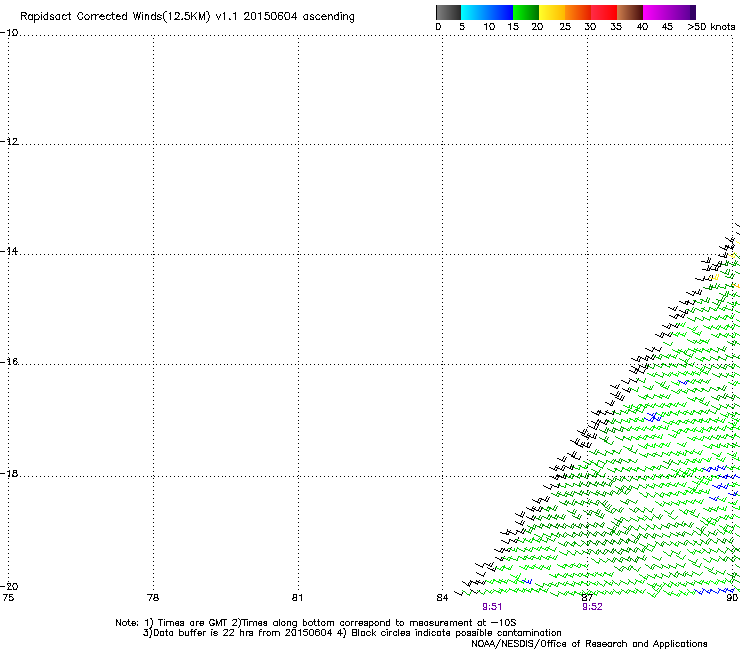Select the red 30-35 knots legend swatch
The height and width of the screenshot is (650, 740).
(x=604, y=12)
